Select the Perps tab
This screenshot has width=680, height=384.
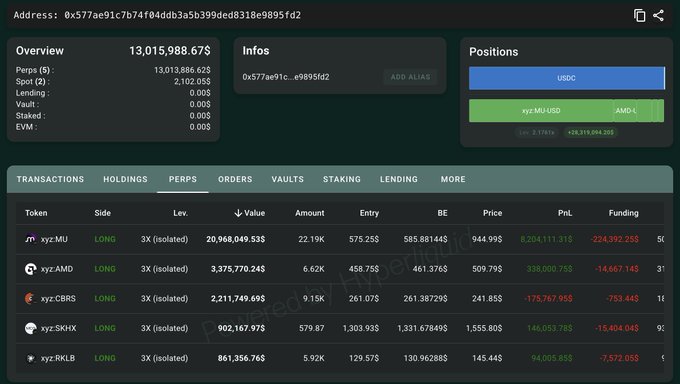(183, 179)
